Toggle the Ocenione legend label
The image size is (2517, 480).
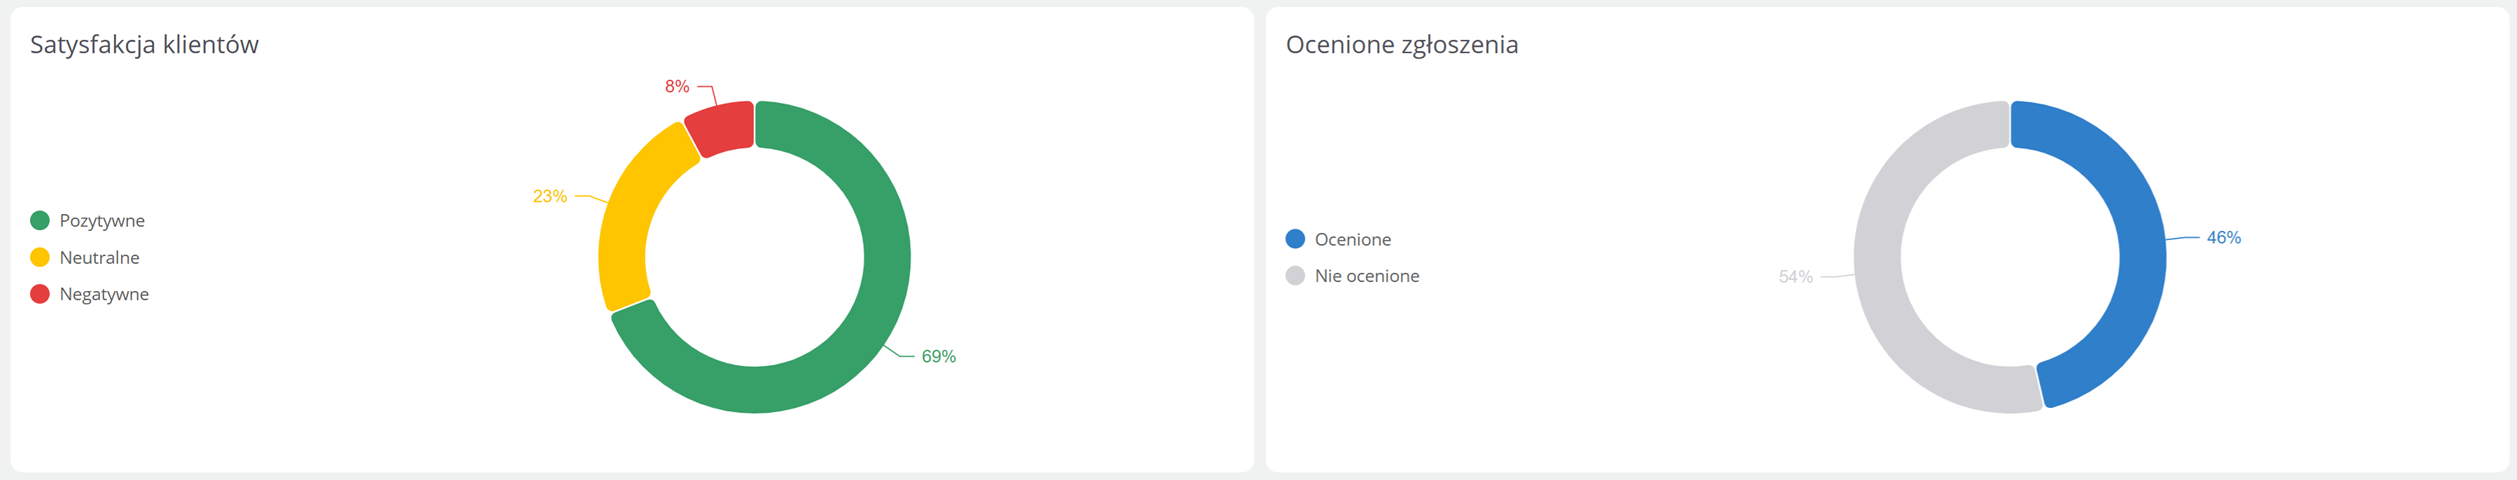point(1352,239)
